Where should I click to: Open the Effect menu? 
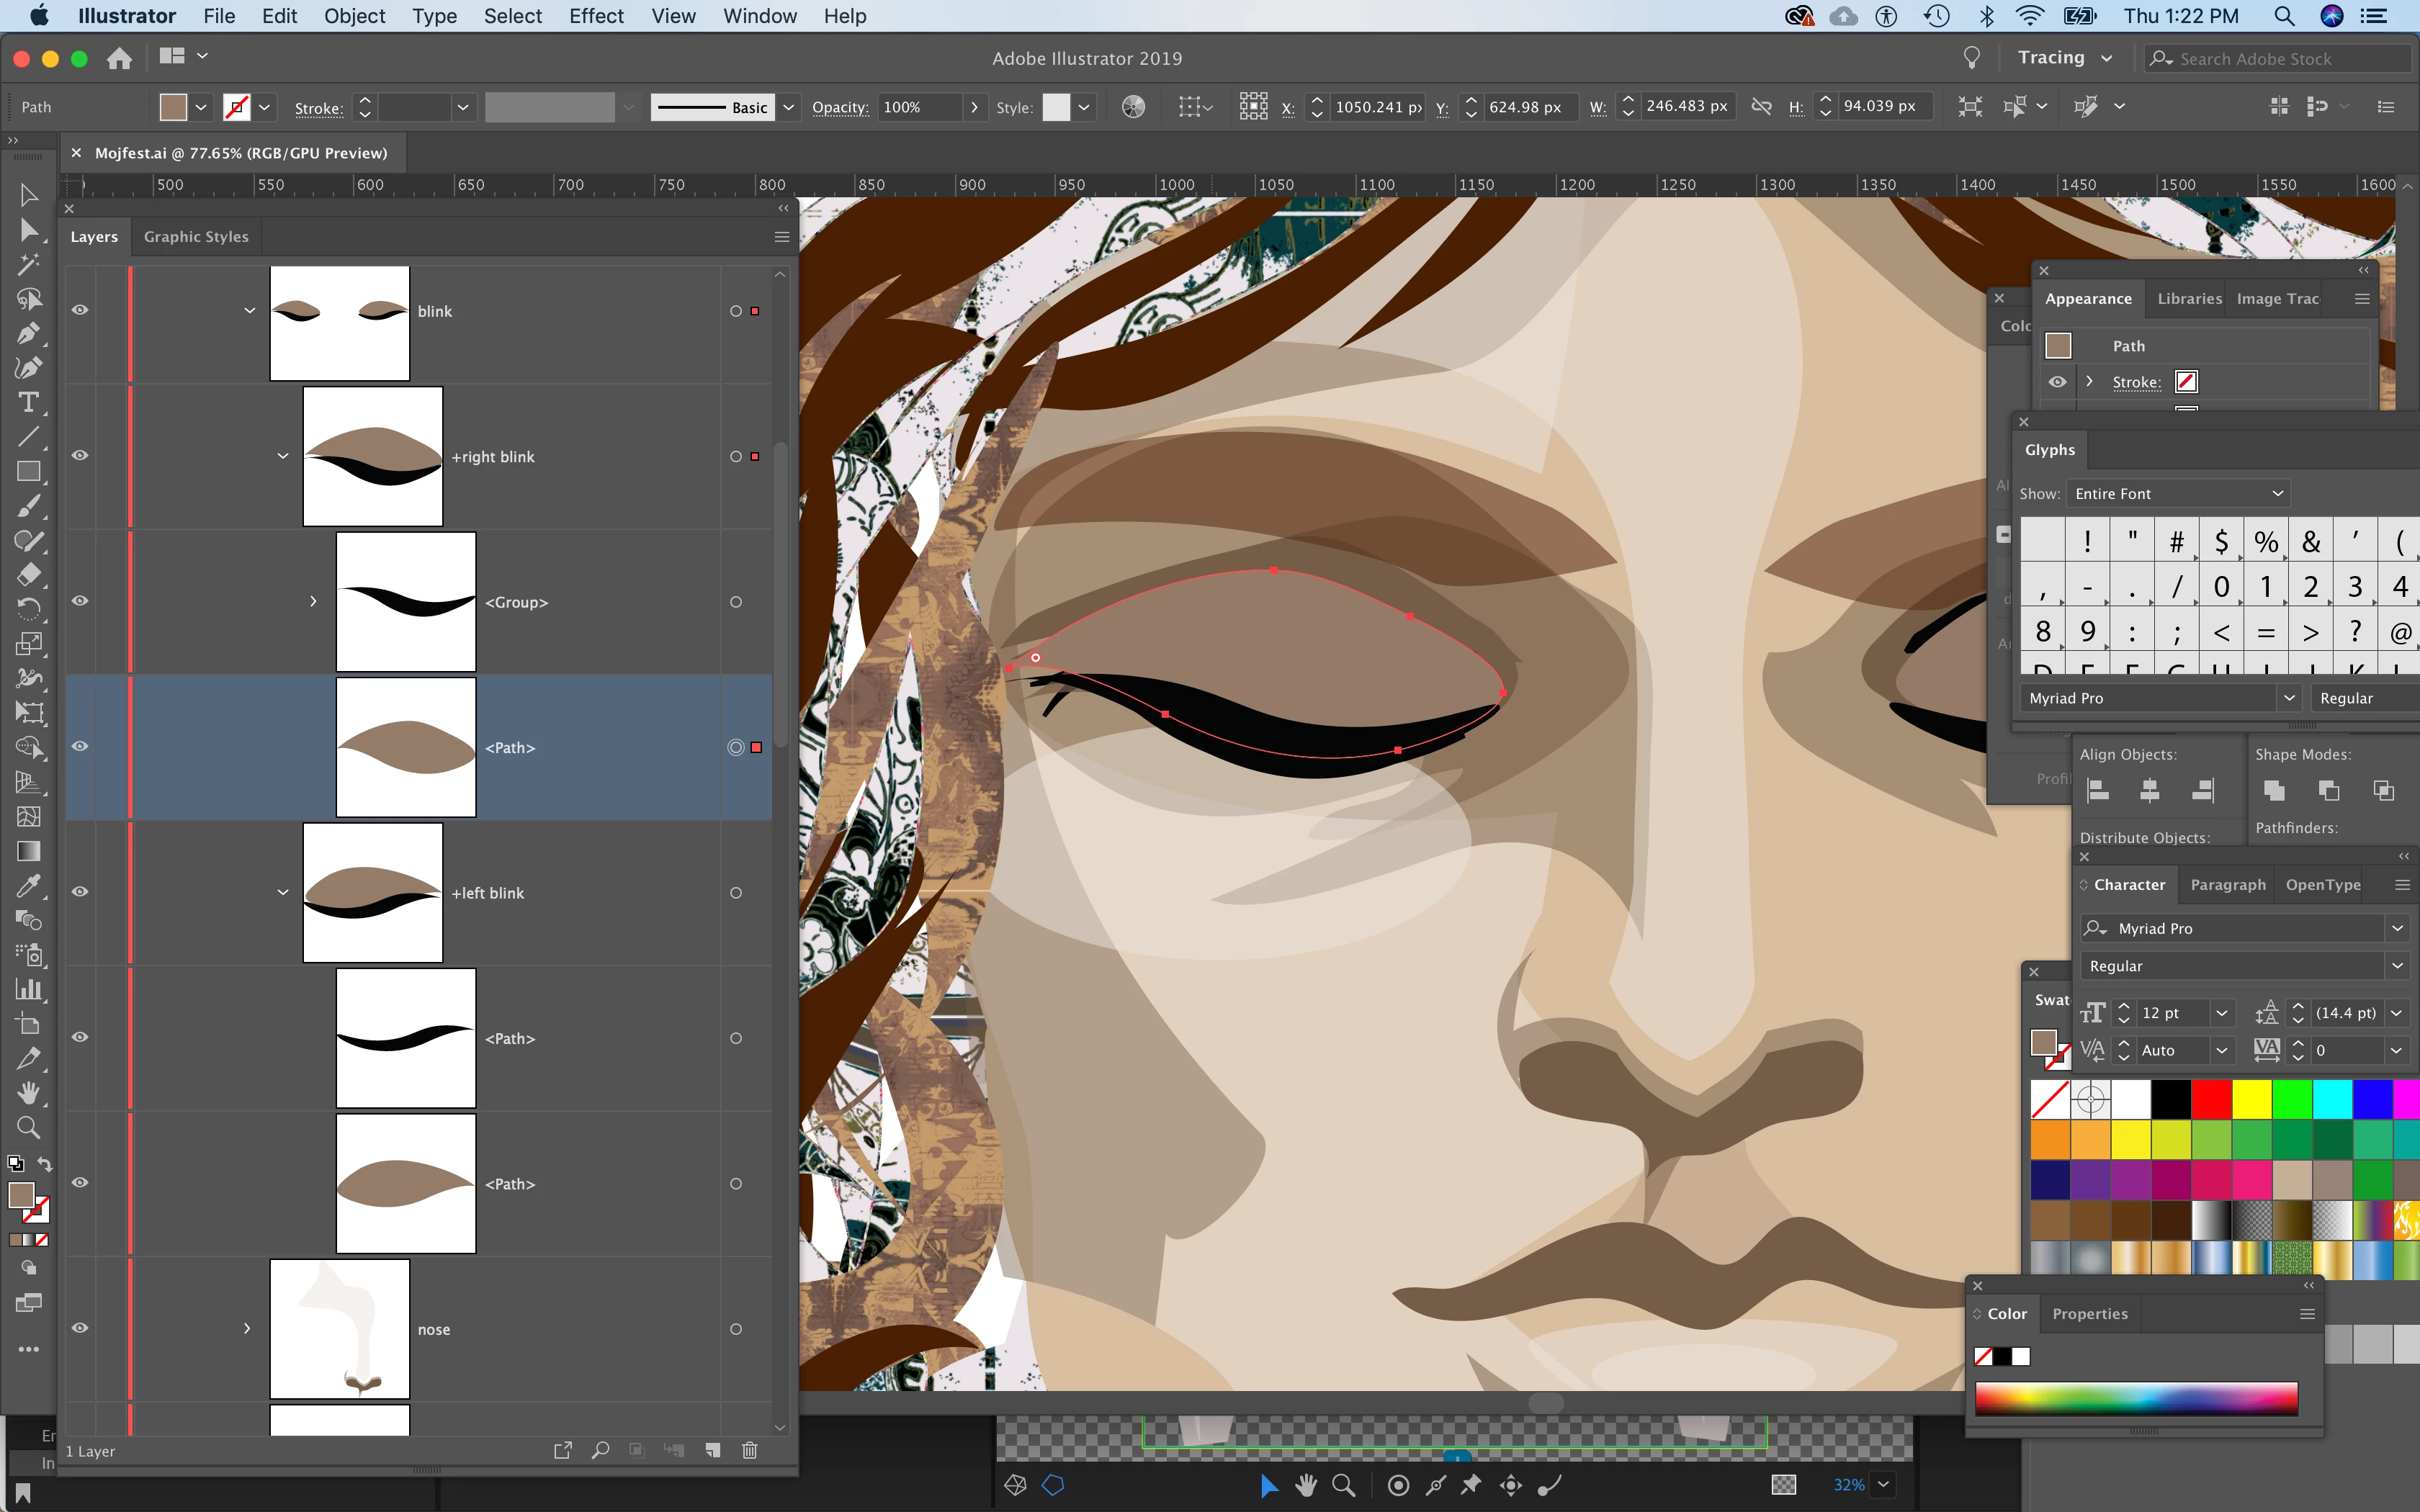click(595, 16)
